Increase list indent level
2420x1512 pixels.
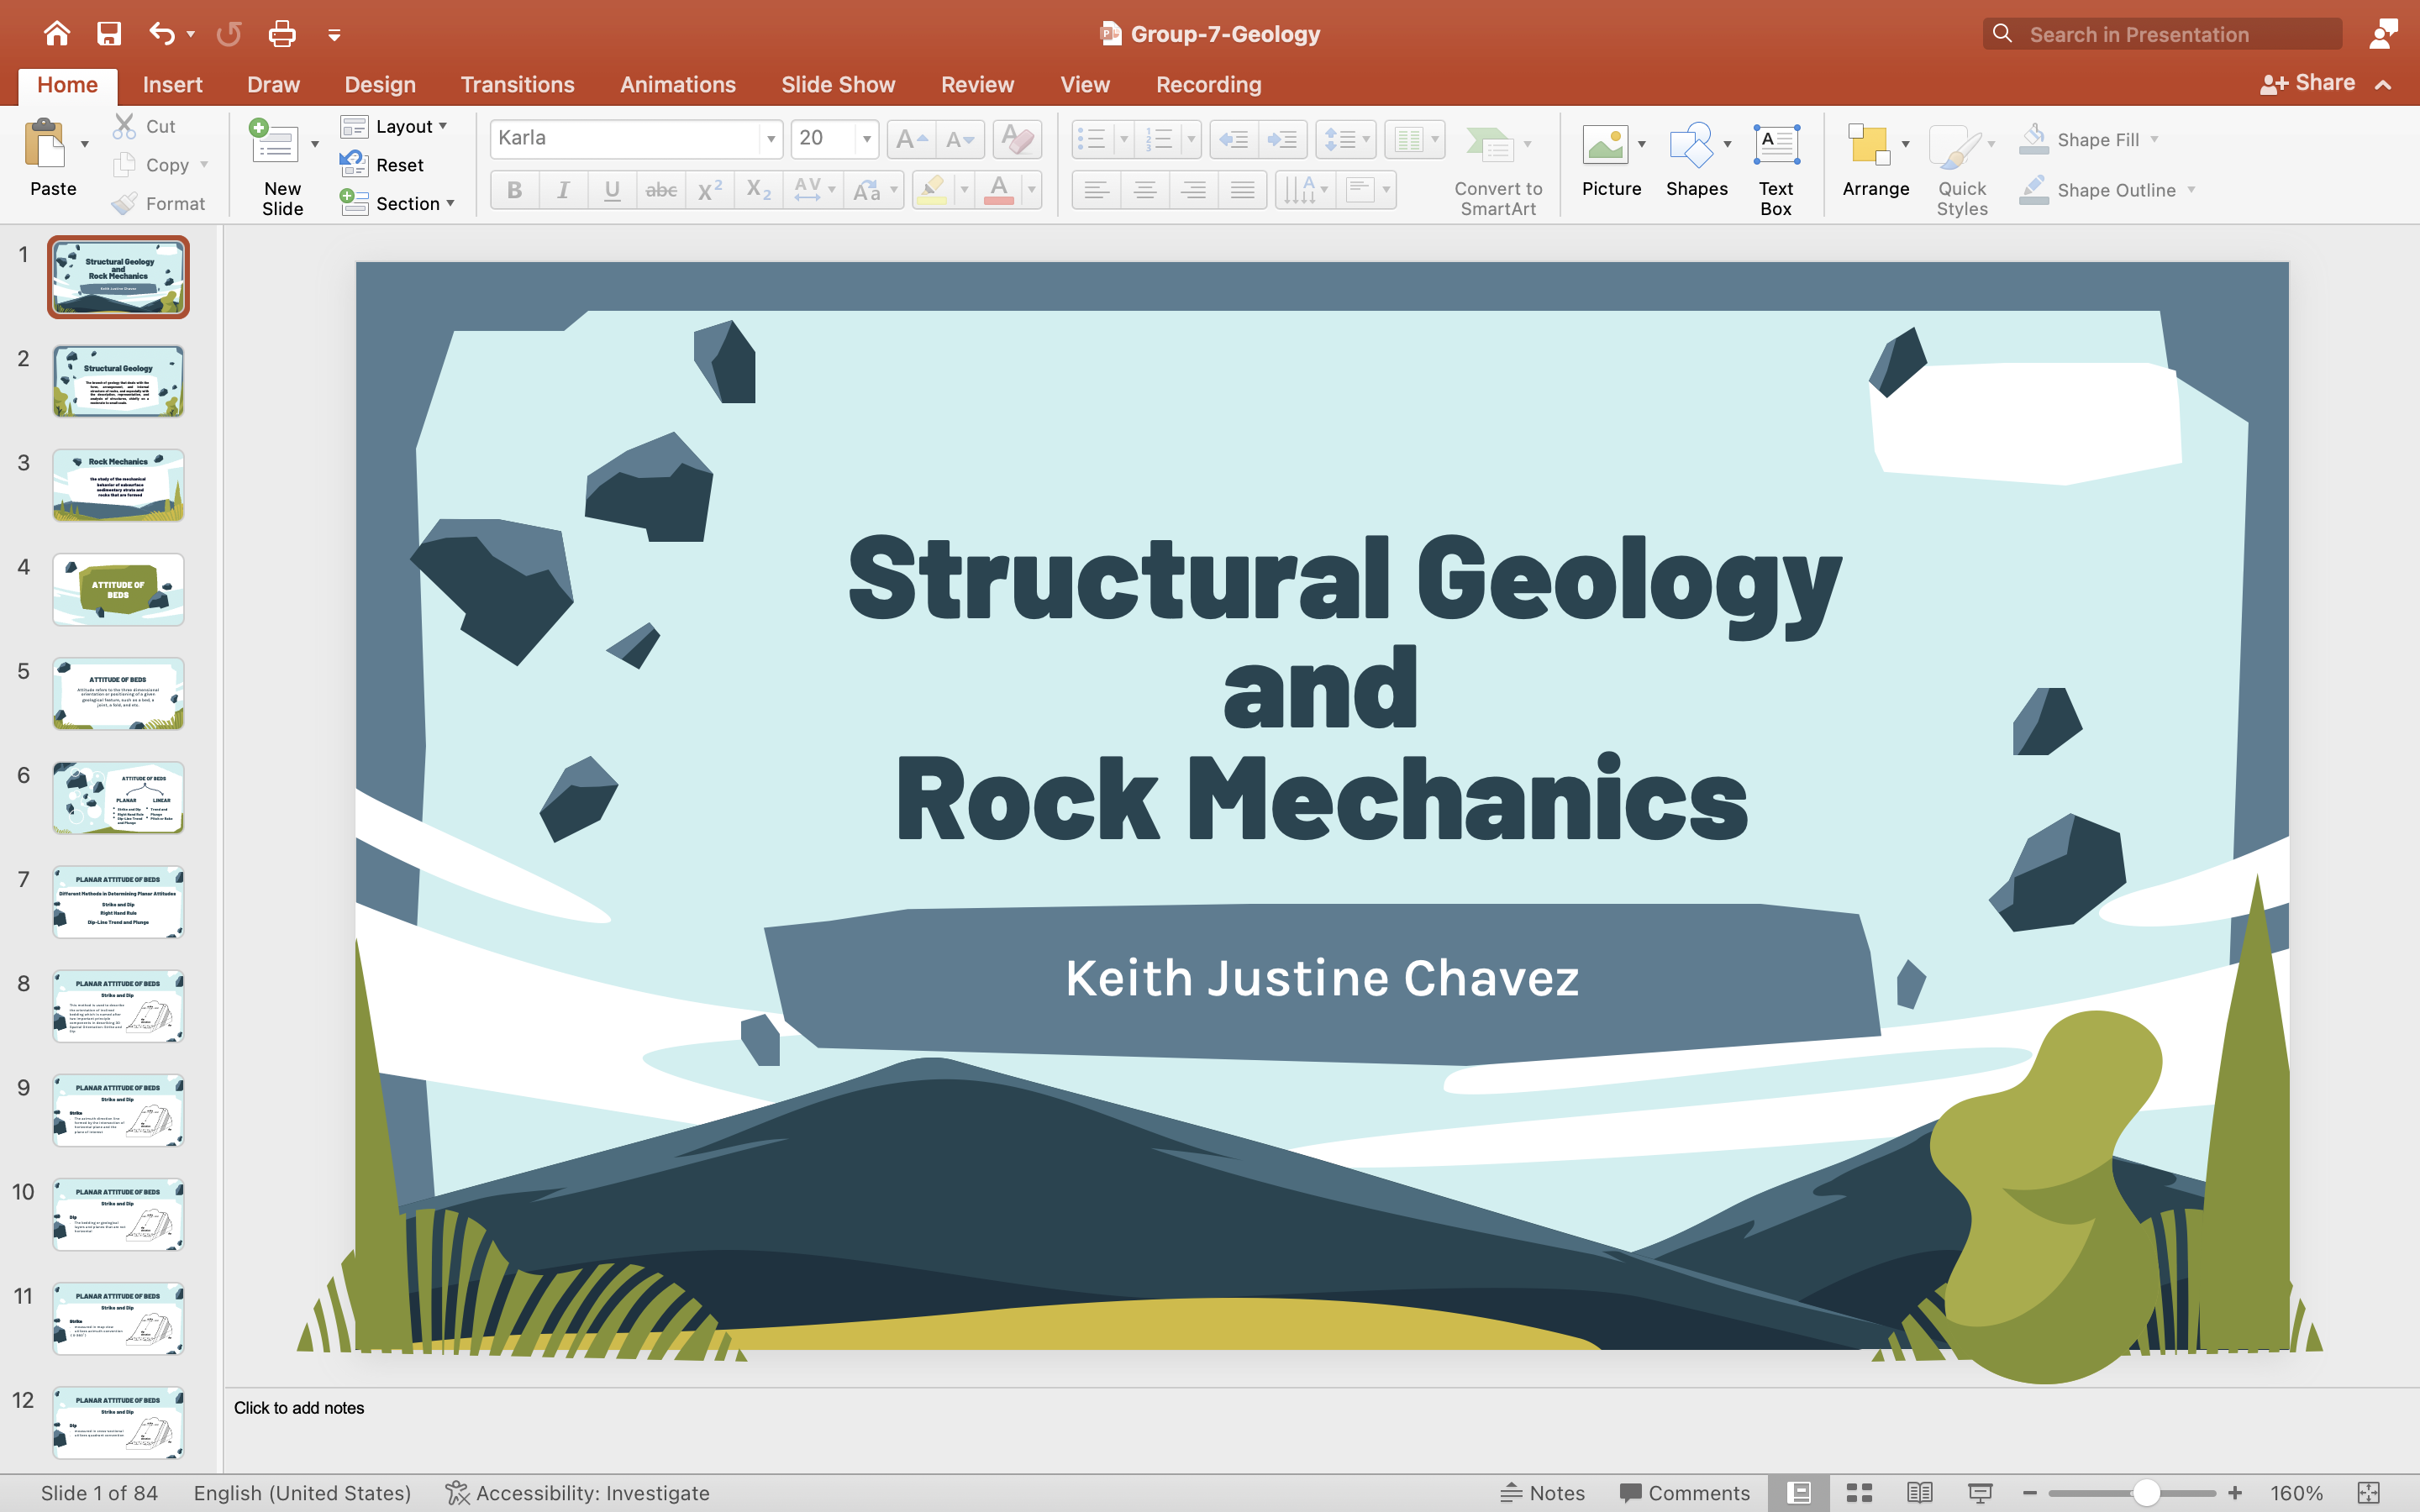[1282, 139]
